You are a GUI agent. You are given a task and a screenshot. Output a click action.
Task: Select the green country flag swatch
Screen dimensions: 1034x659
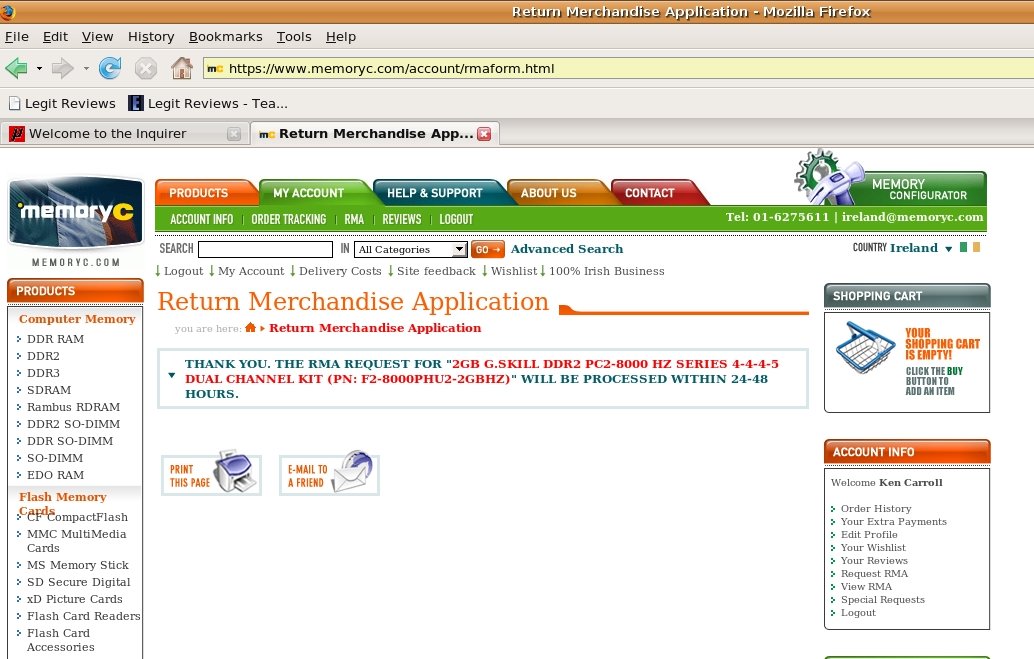[963, 247]
